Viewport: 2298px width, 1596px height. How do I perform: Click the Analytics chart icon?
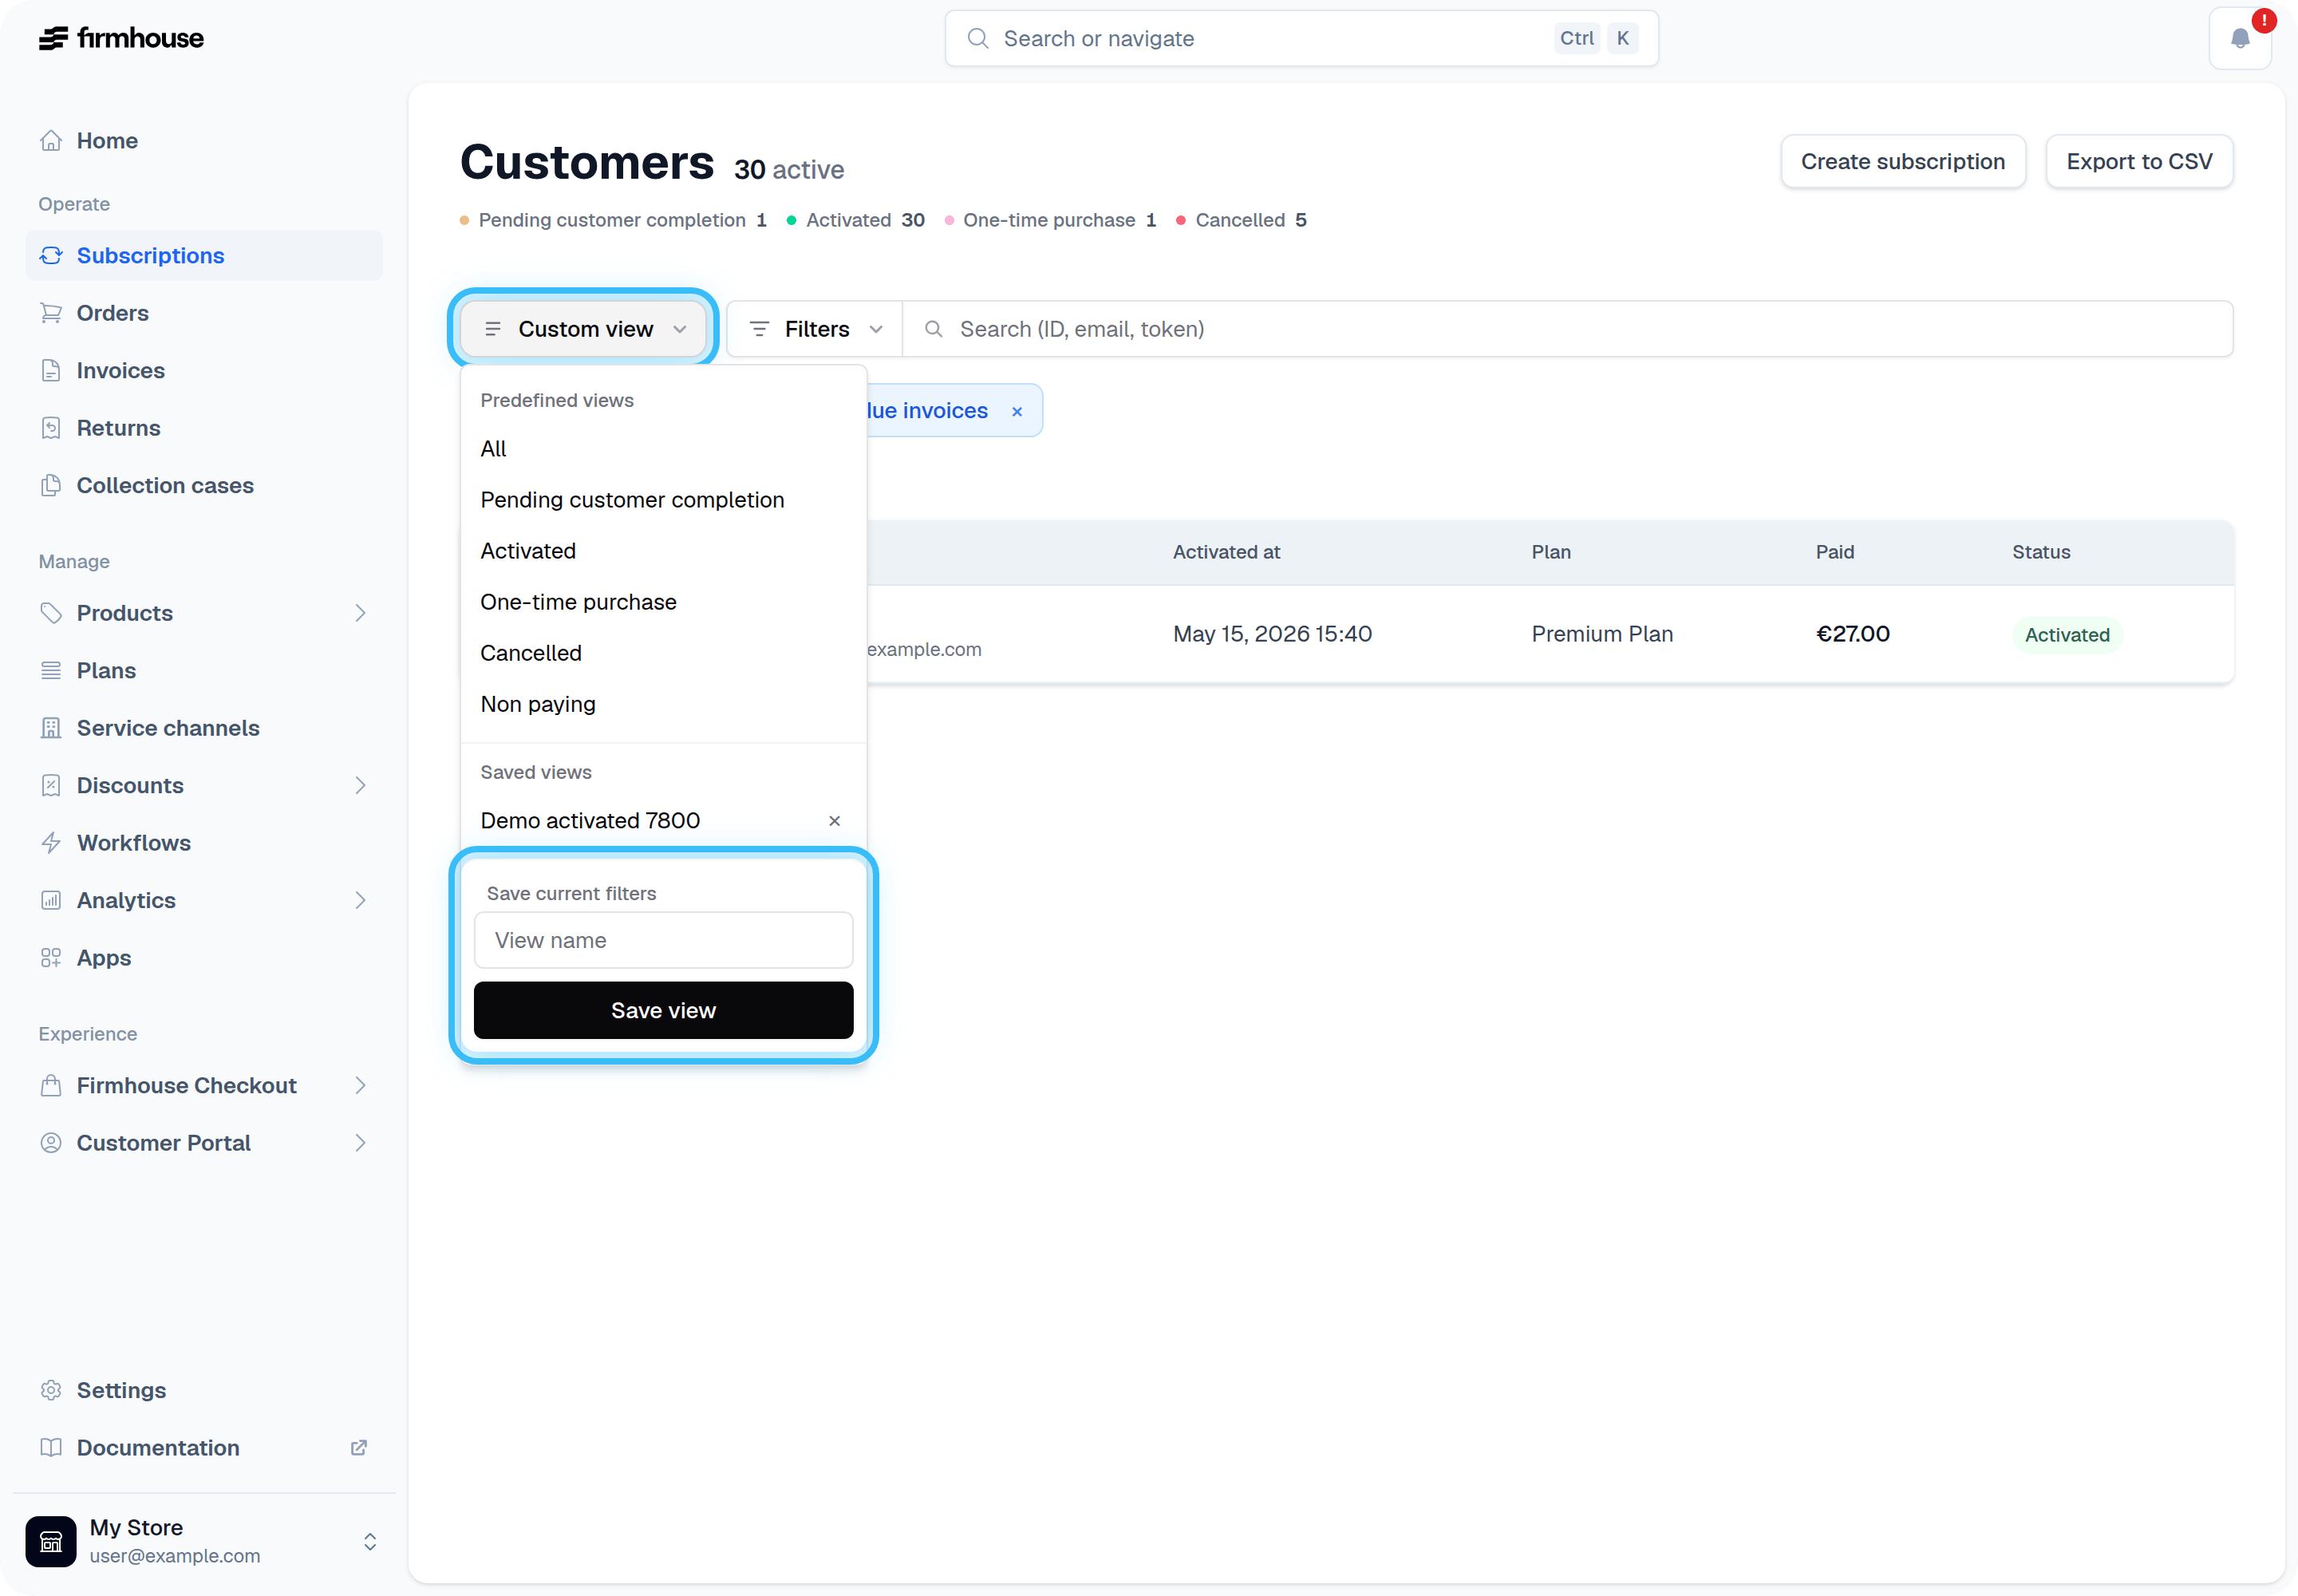coord(51,901)
